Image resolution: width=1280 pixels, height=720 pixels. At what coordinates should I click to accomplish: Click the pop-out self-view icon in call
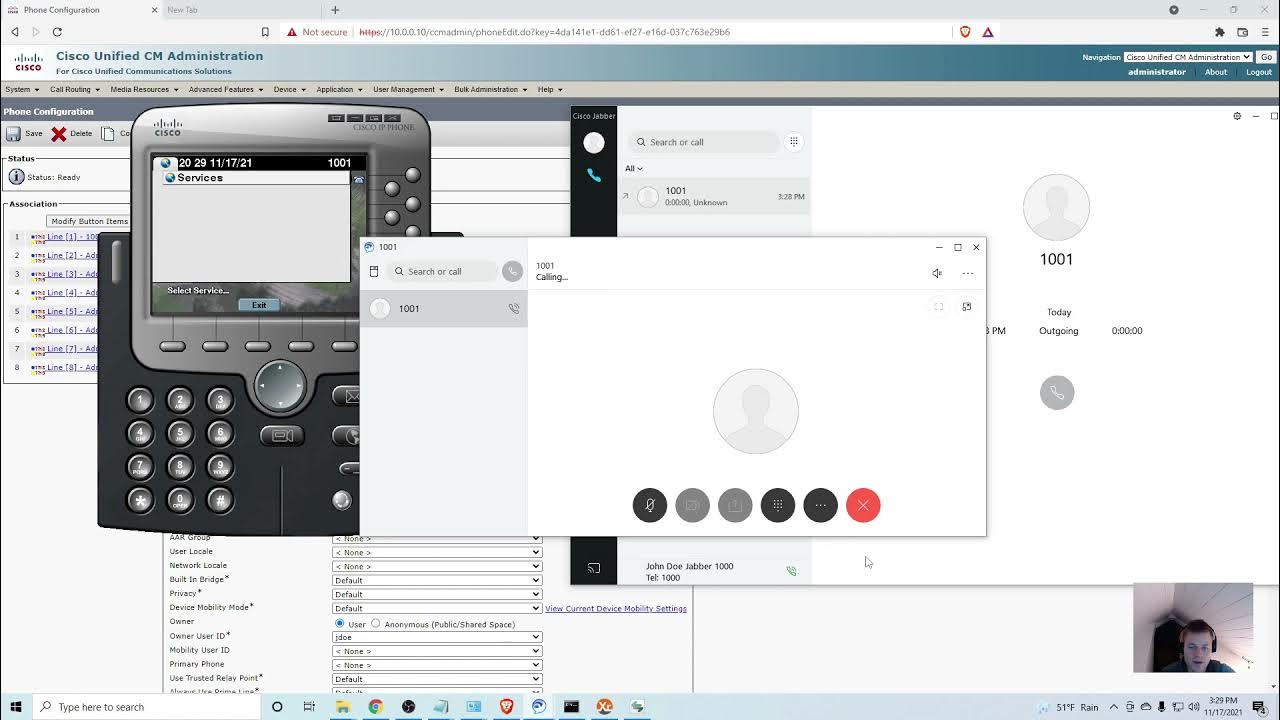coord(966,307)
